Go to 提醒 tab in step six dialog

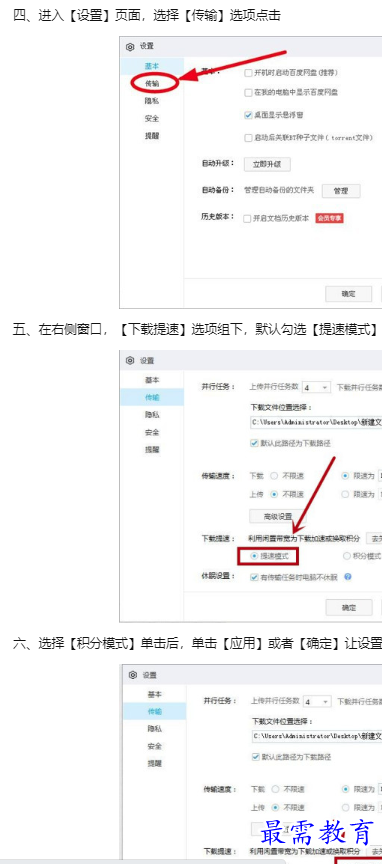154,764
